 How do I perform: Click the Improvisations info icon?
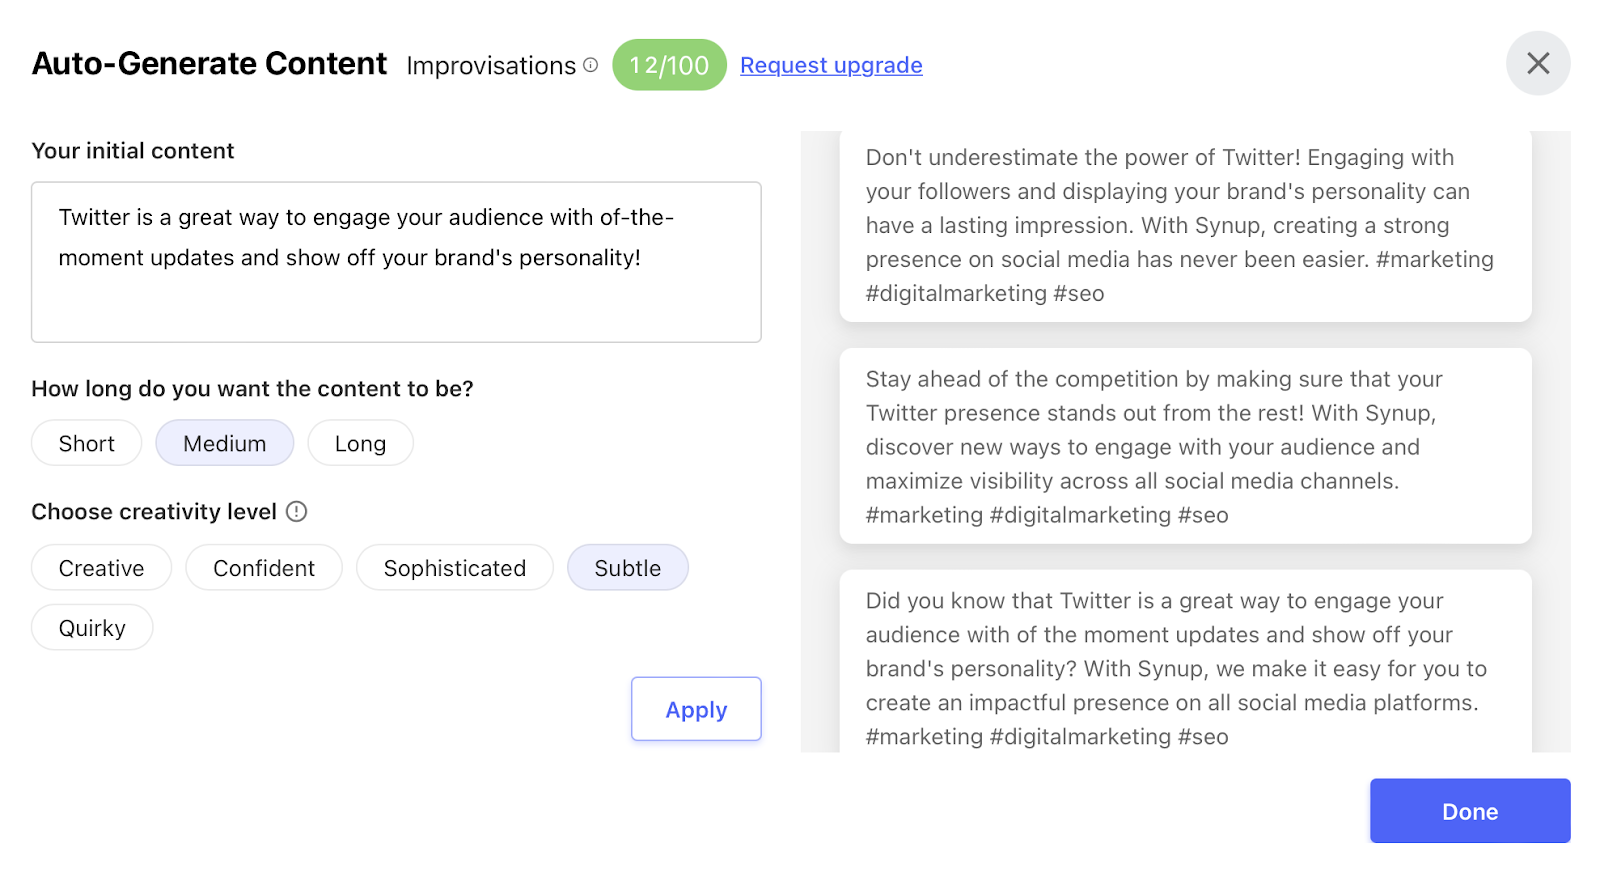pos(591,65)
